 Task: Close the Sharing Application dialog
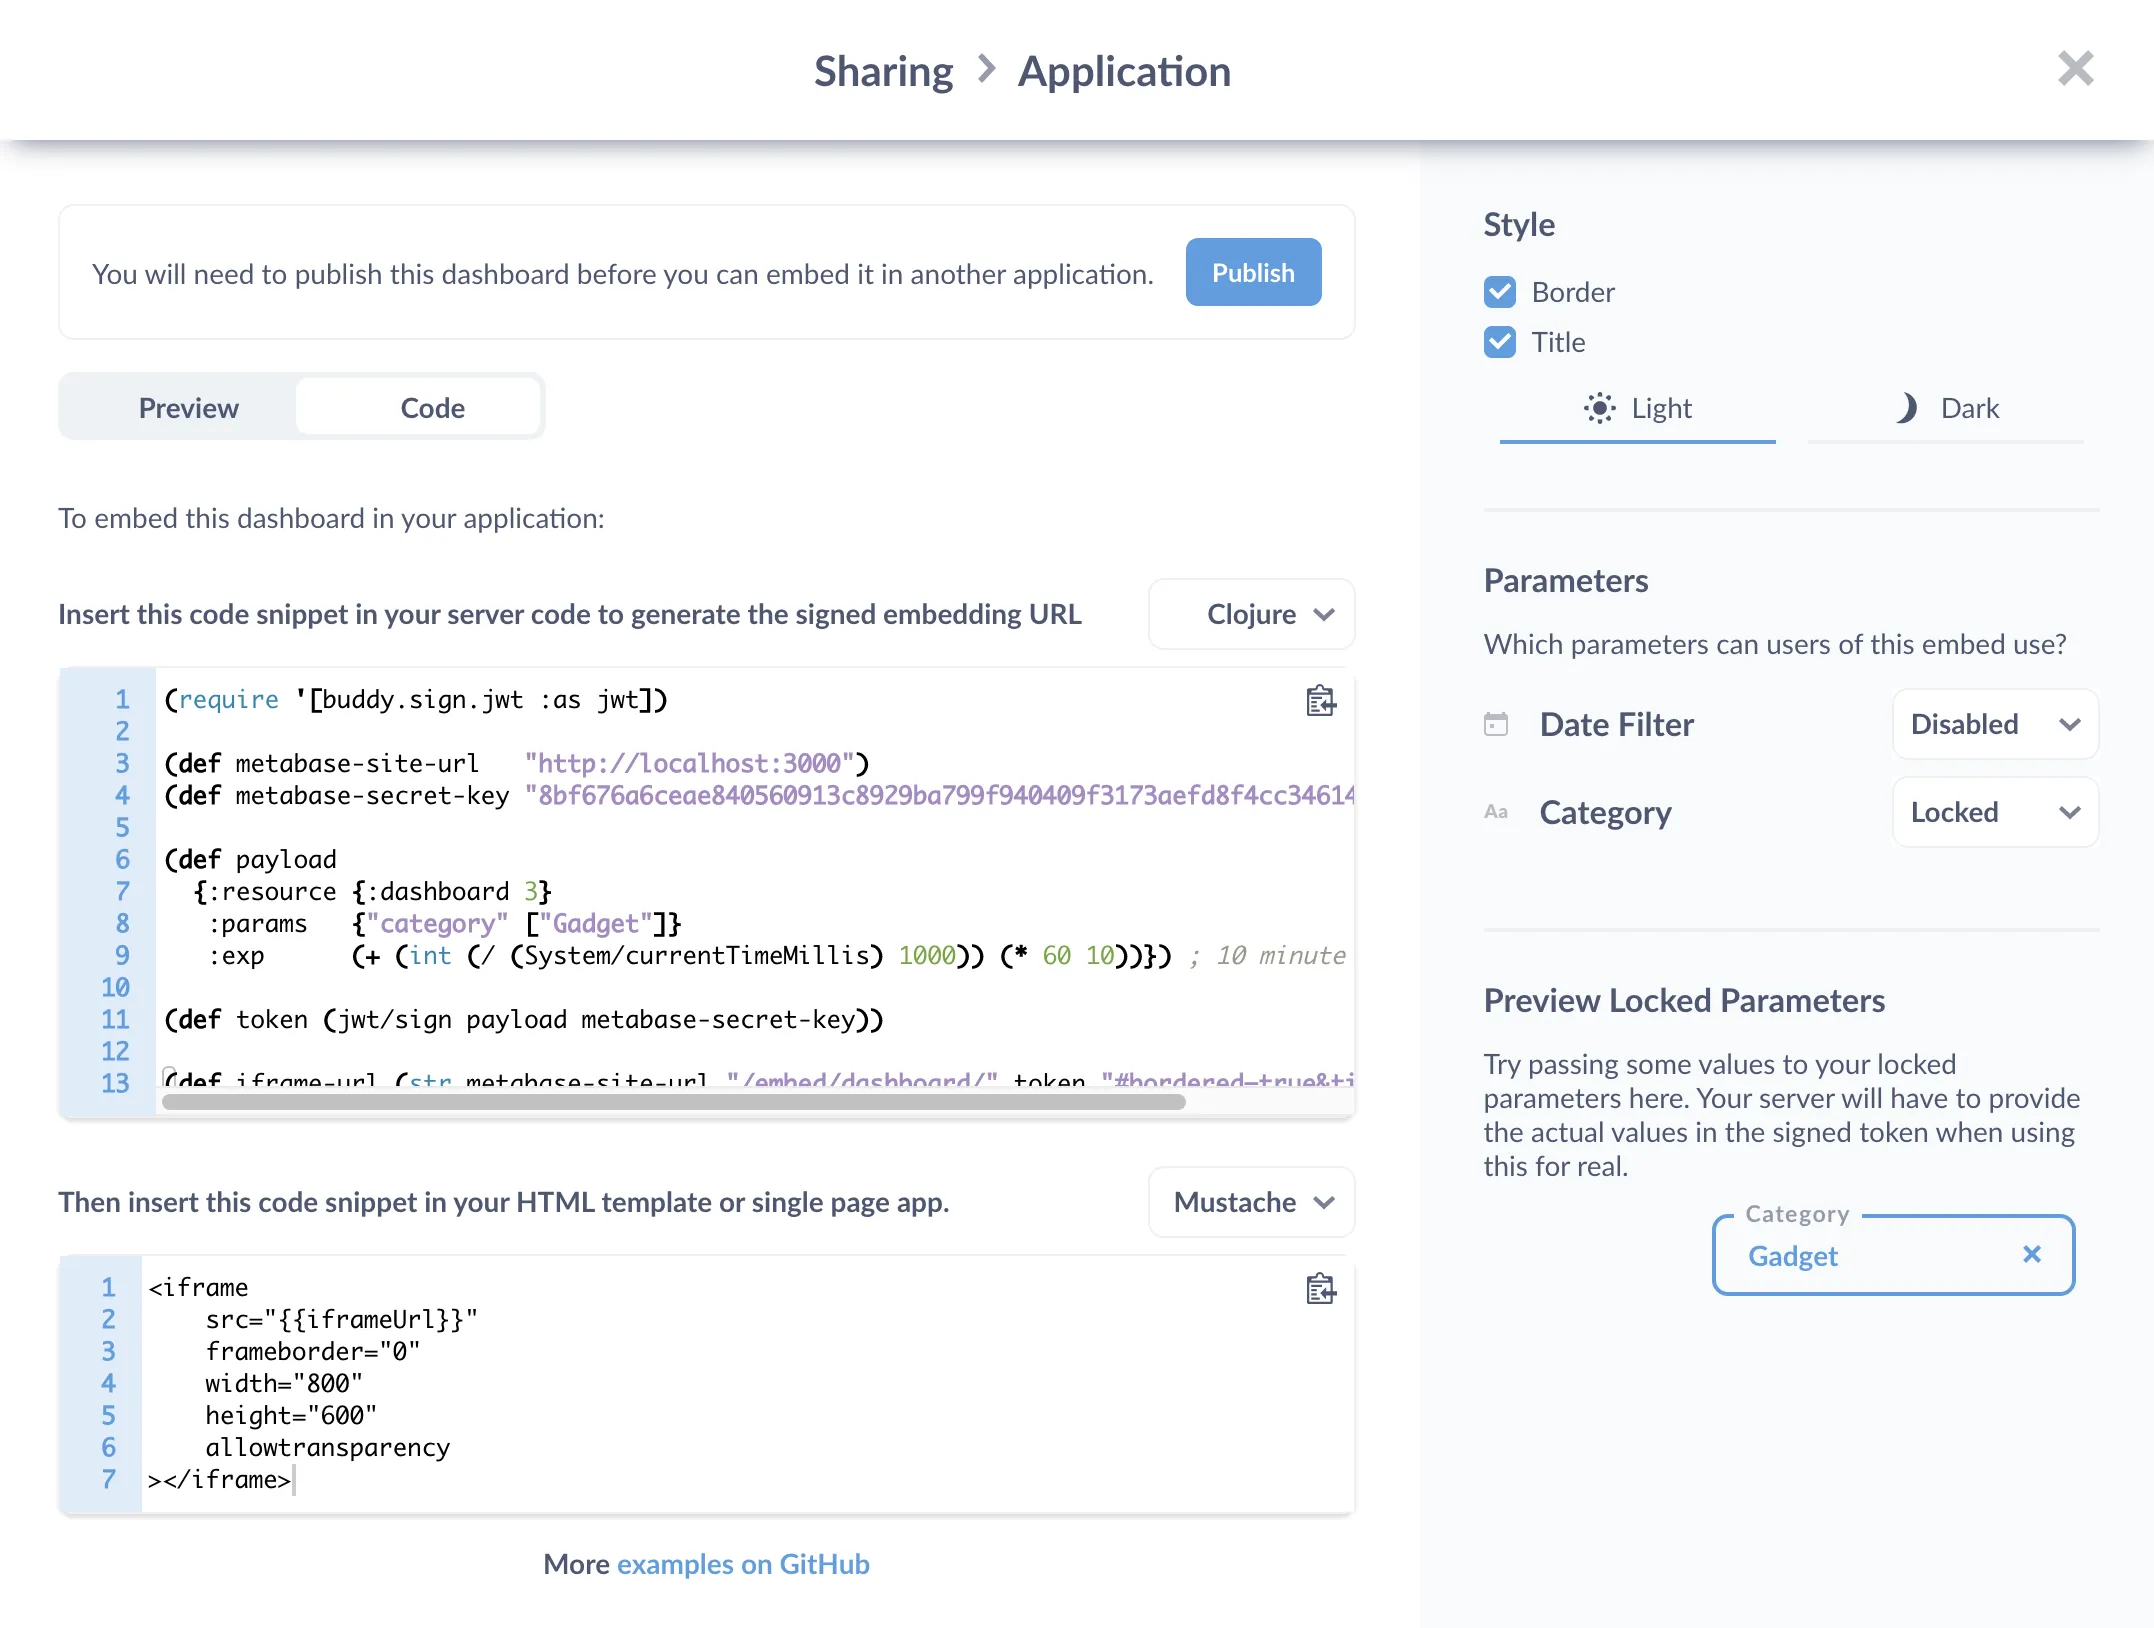tap(2075, 69)
